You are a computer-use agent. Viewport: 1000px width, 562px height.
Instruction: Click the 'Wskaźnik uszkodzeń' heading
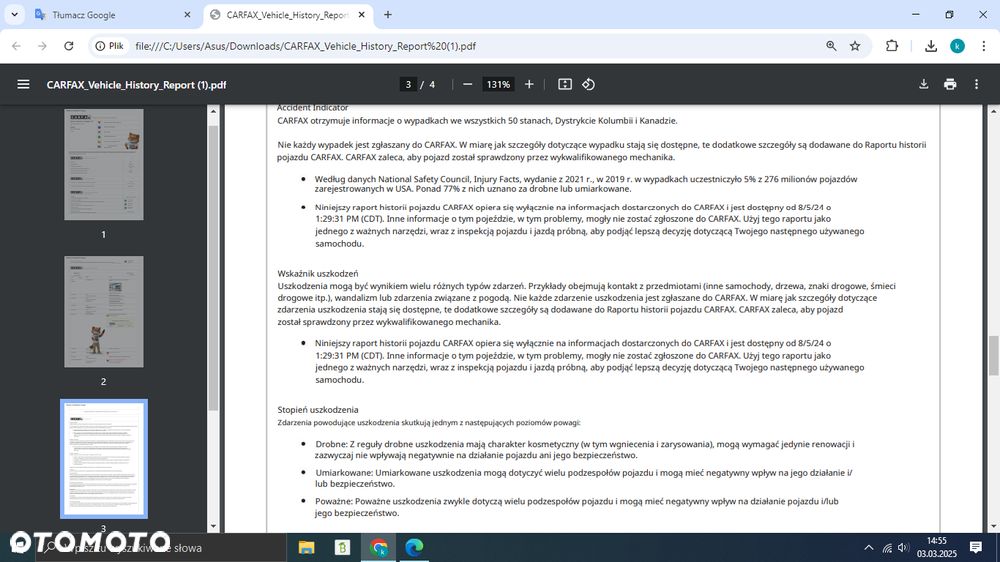click(318, 274)
